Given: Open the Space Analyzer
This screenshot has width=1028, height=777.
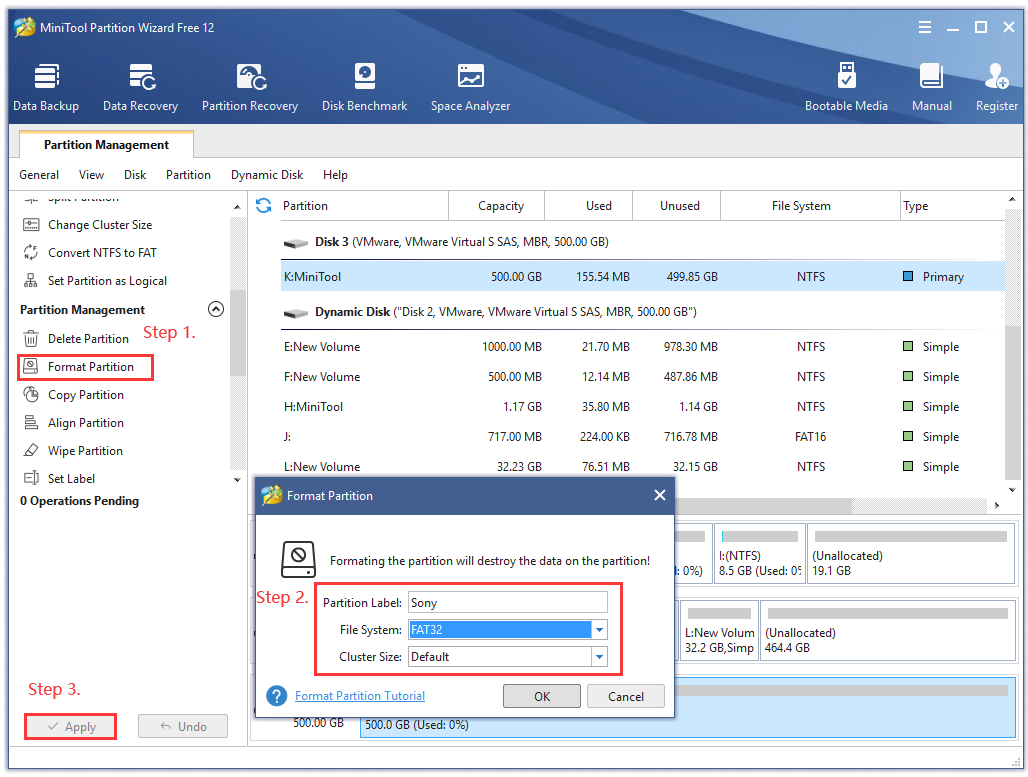Looking at the screenshot, I should 470,87.
